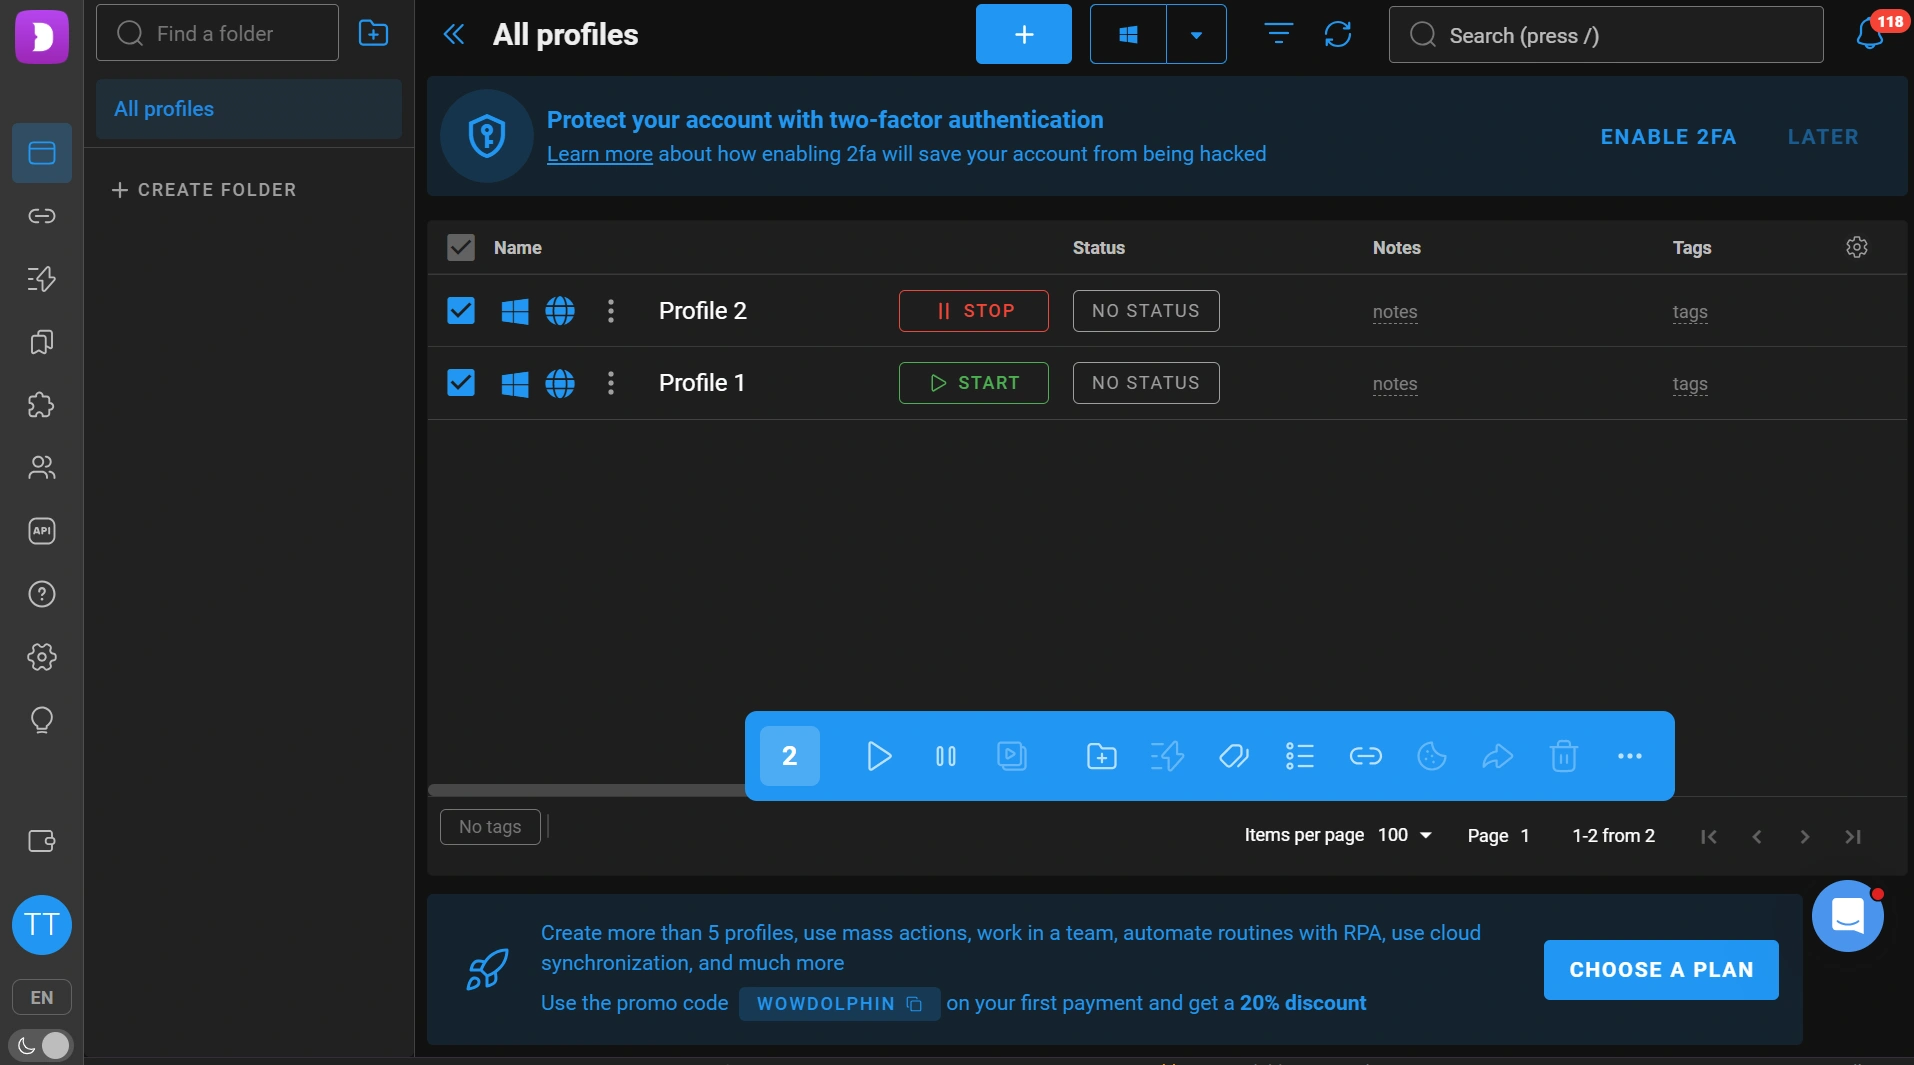Click the horizontal scrollbar under the table

tap(587, 790)
